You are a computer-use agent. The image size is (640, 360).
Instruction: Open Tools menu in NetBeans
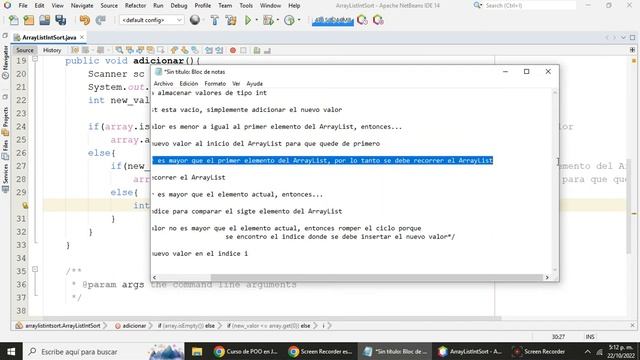click(246, 5)
